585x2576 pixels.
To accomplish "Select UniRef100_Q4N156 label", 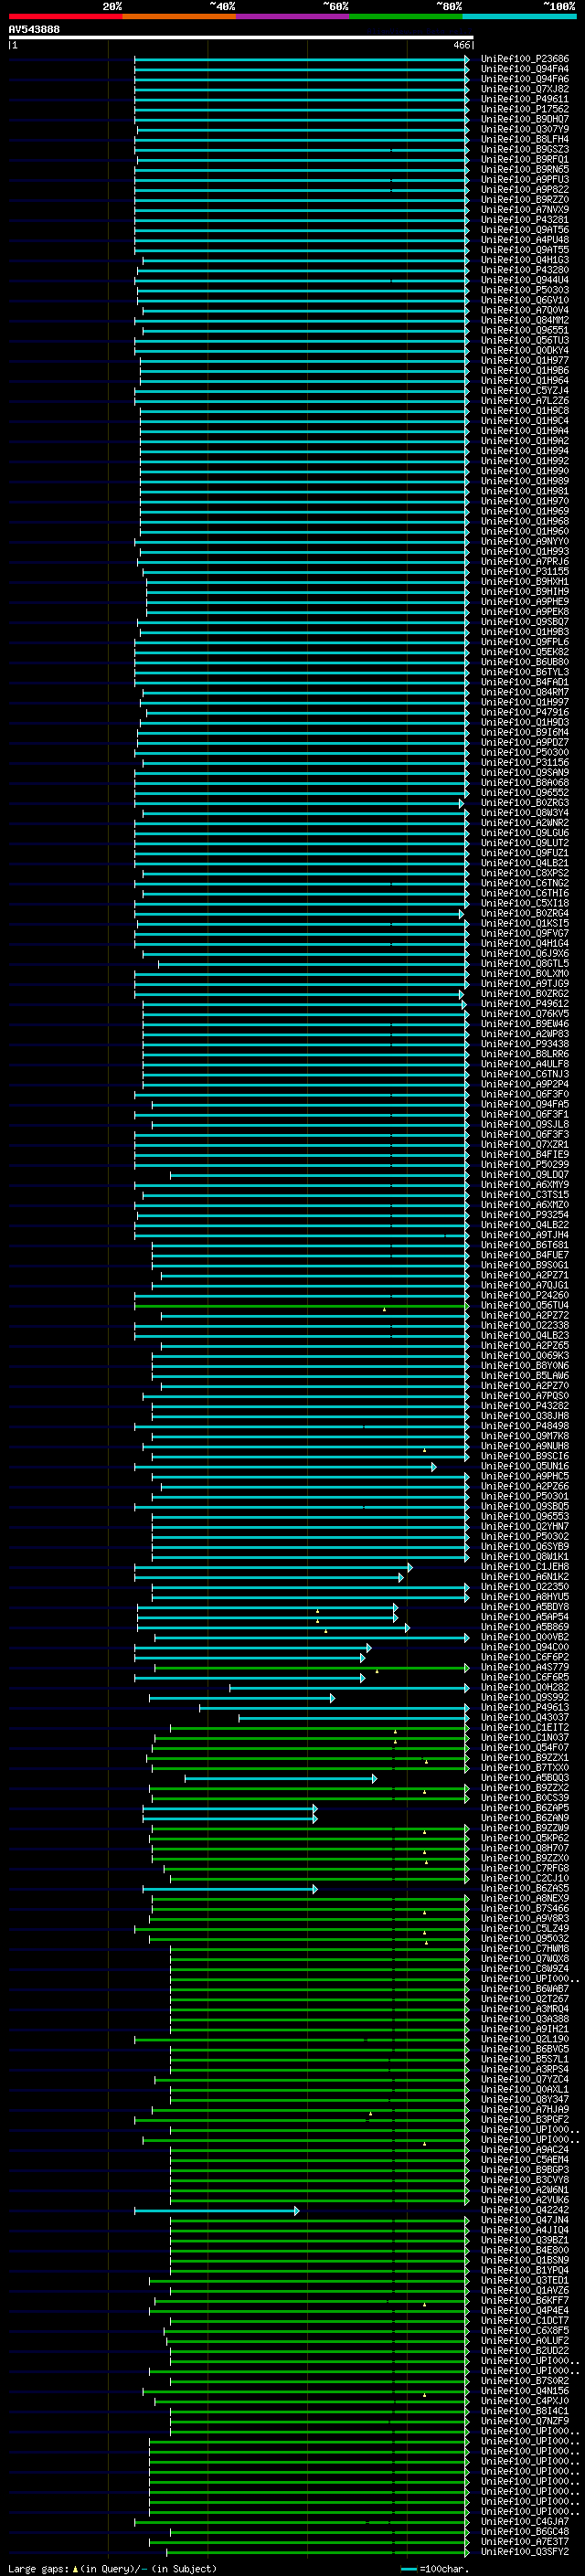I will coord(525,2391).
